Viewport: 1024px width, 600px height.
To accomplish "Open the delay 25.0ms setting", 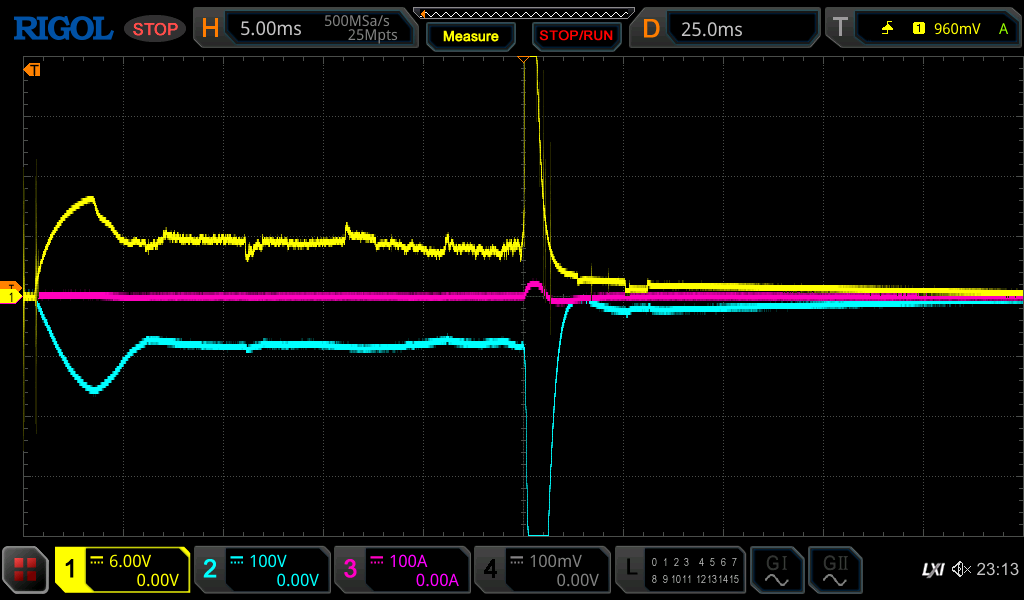I will [727, 29].
